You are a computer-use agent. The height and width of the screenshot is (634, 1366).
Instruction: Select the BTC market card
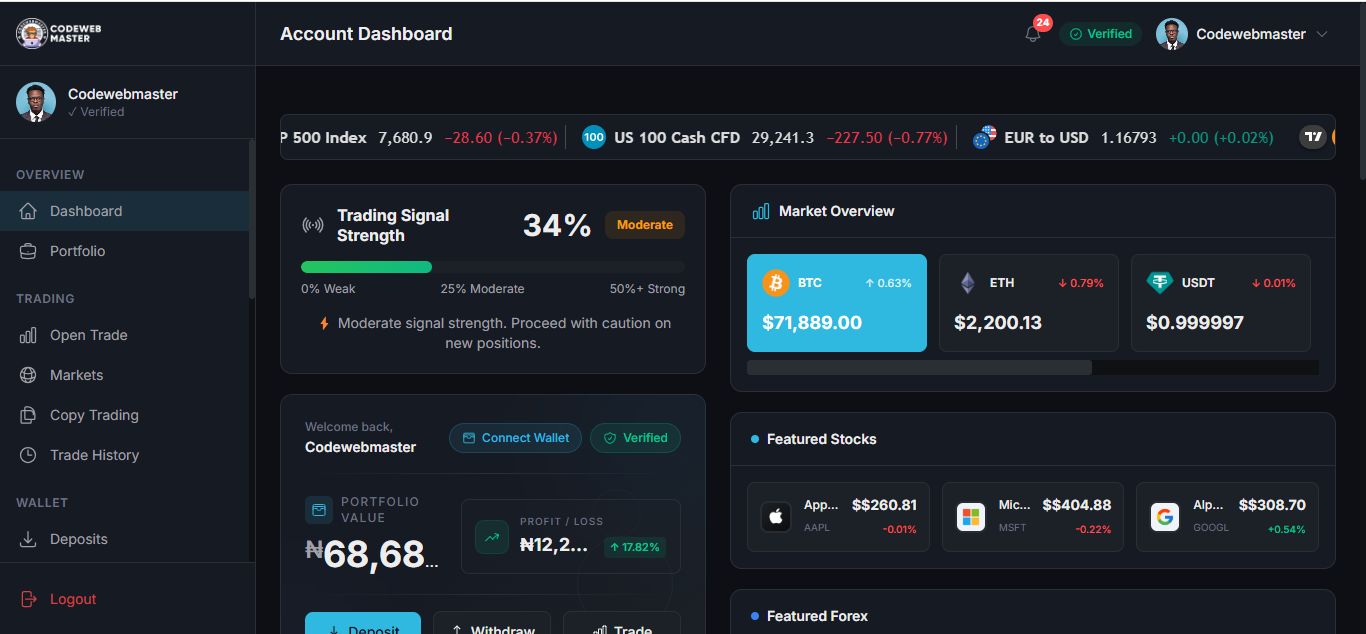coord(837,303)
